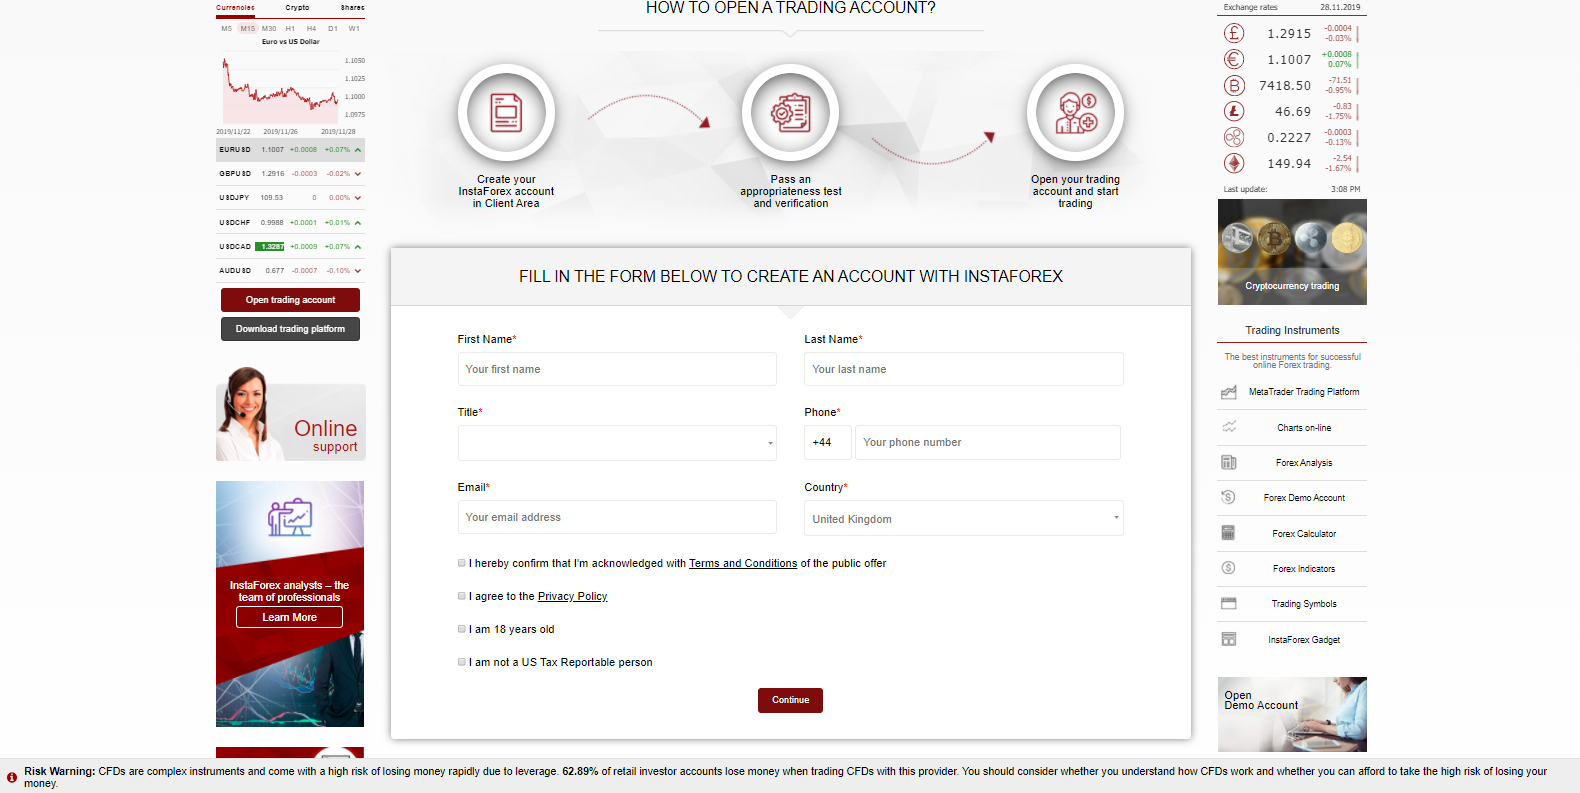
Task: Tick the not a US Tax Reportable checkbox
Action: (x=462, y=662)
